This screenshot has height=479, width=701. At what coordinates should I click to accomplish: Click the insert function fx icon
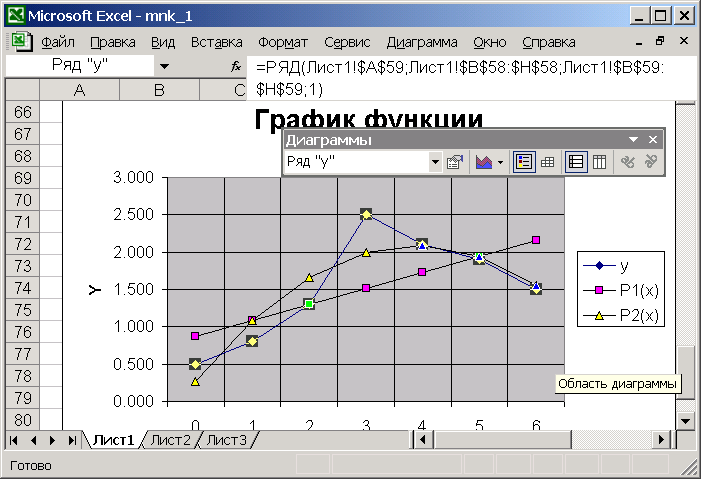[x=236, y=67]
